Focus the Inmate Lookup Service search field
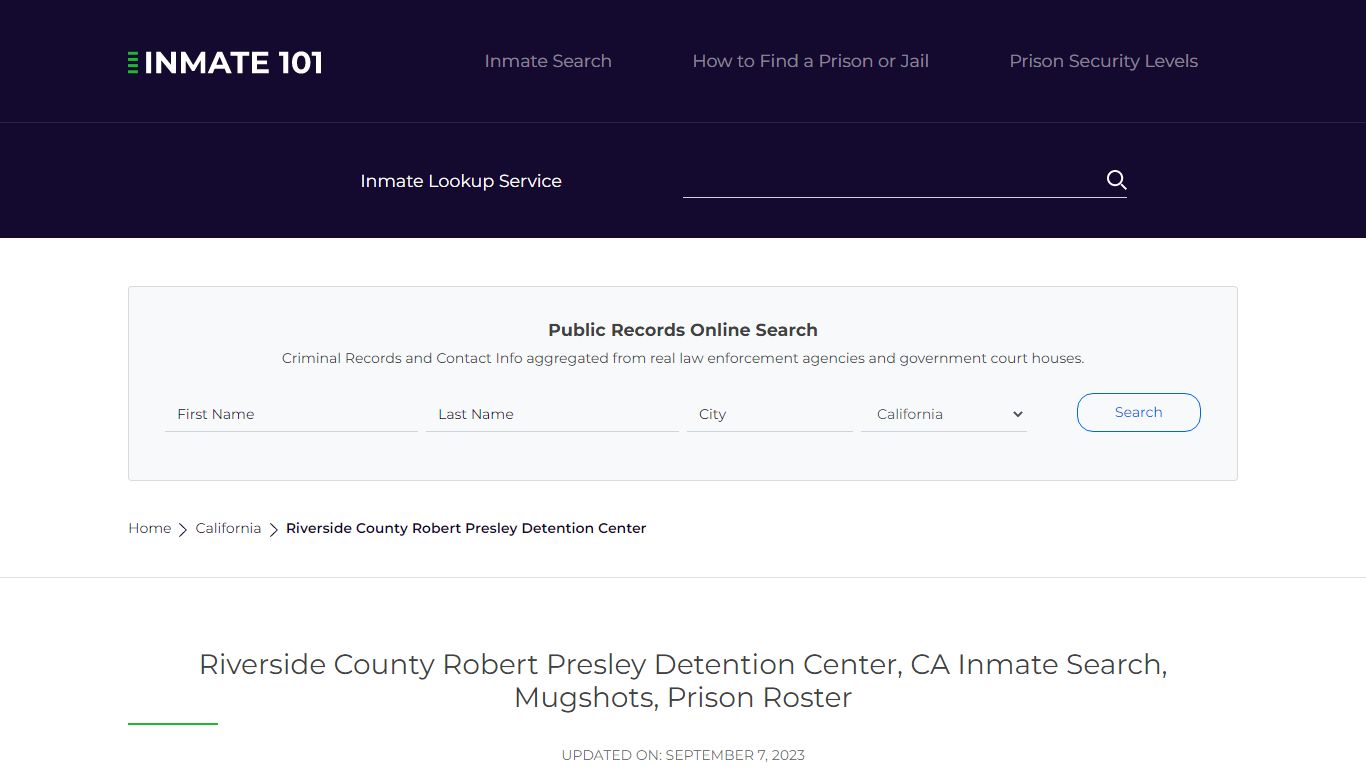Viewport: 1366px width, 768px height. click(890, 180)
